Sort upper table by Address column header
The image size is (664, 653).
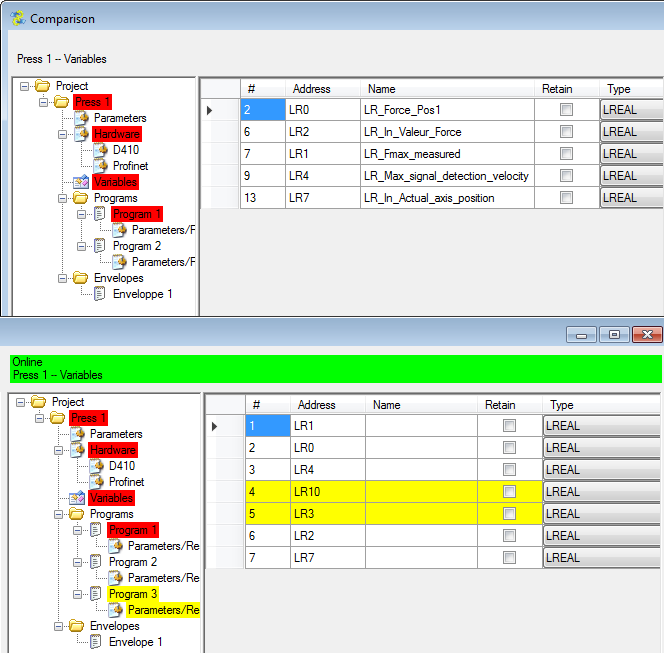click(x=323, y=89)
